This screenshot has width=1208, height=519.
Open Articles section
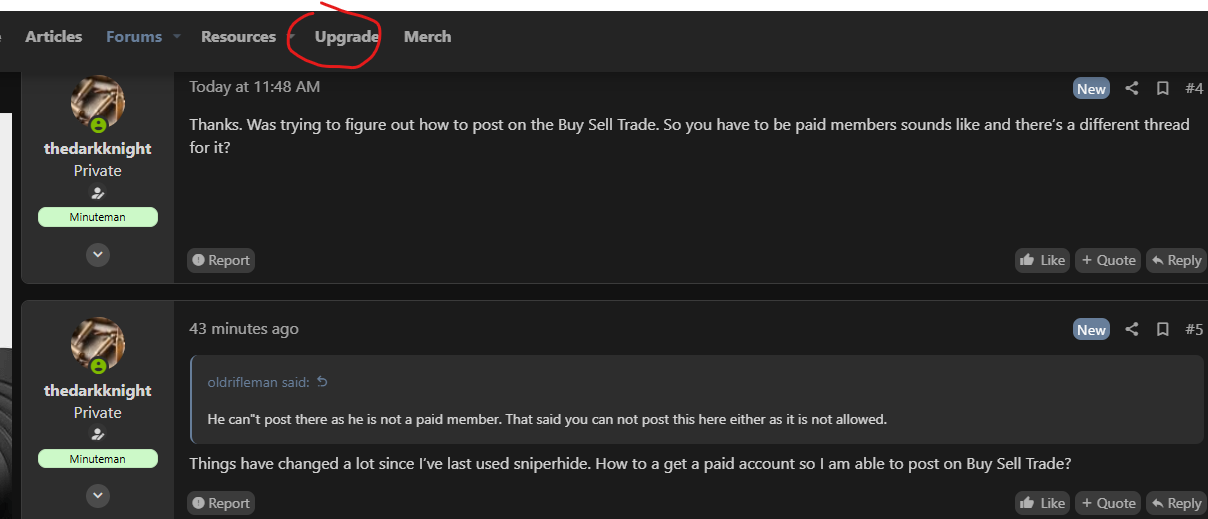click(x=54, y=37)
